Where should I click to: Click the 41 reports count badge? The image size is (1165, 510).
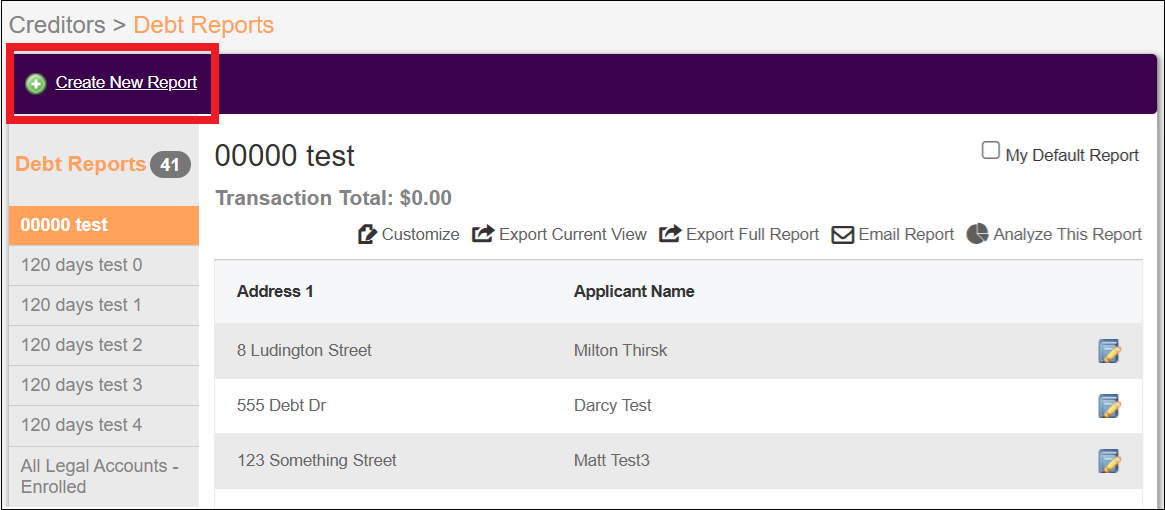pyautogui.click(x=170, y=165)
